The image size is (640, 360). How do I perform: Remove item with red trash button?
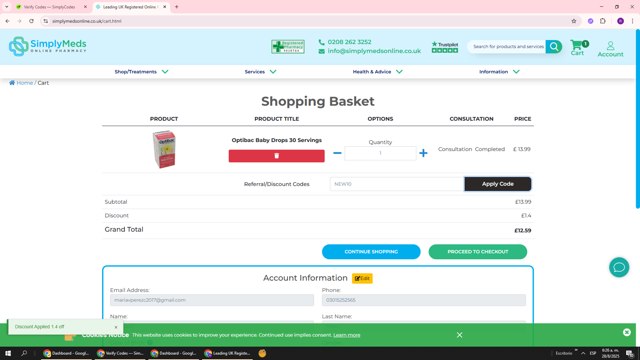pyautogui.click(x=277, y=156)
